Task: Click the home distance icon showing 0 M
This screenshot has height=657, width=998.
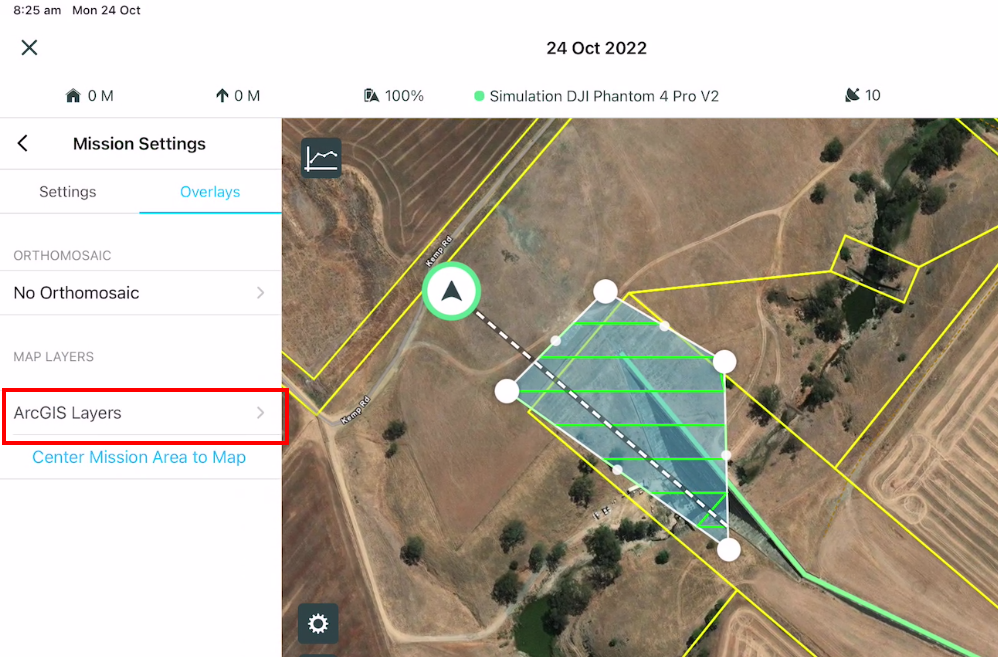Action: (74, 95)
